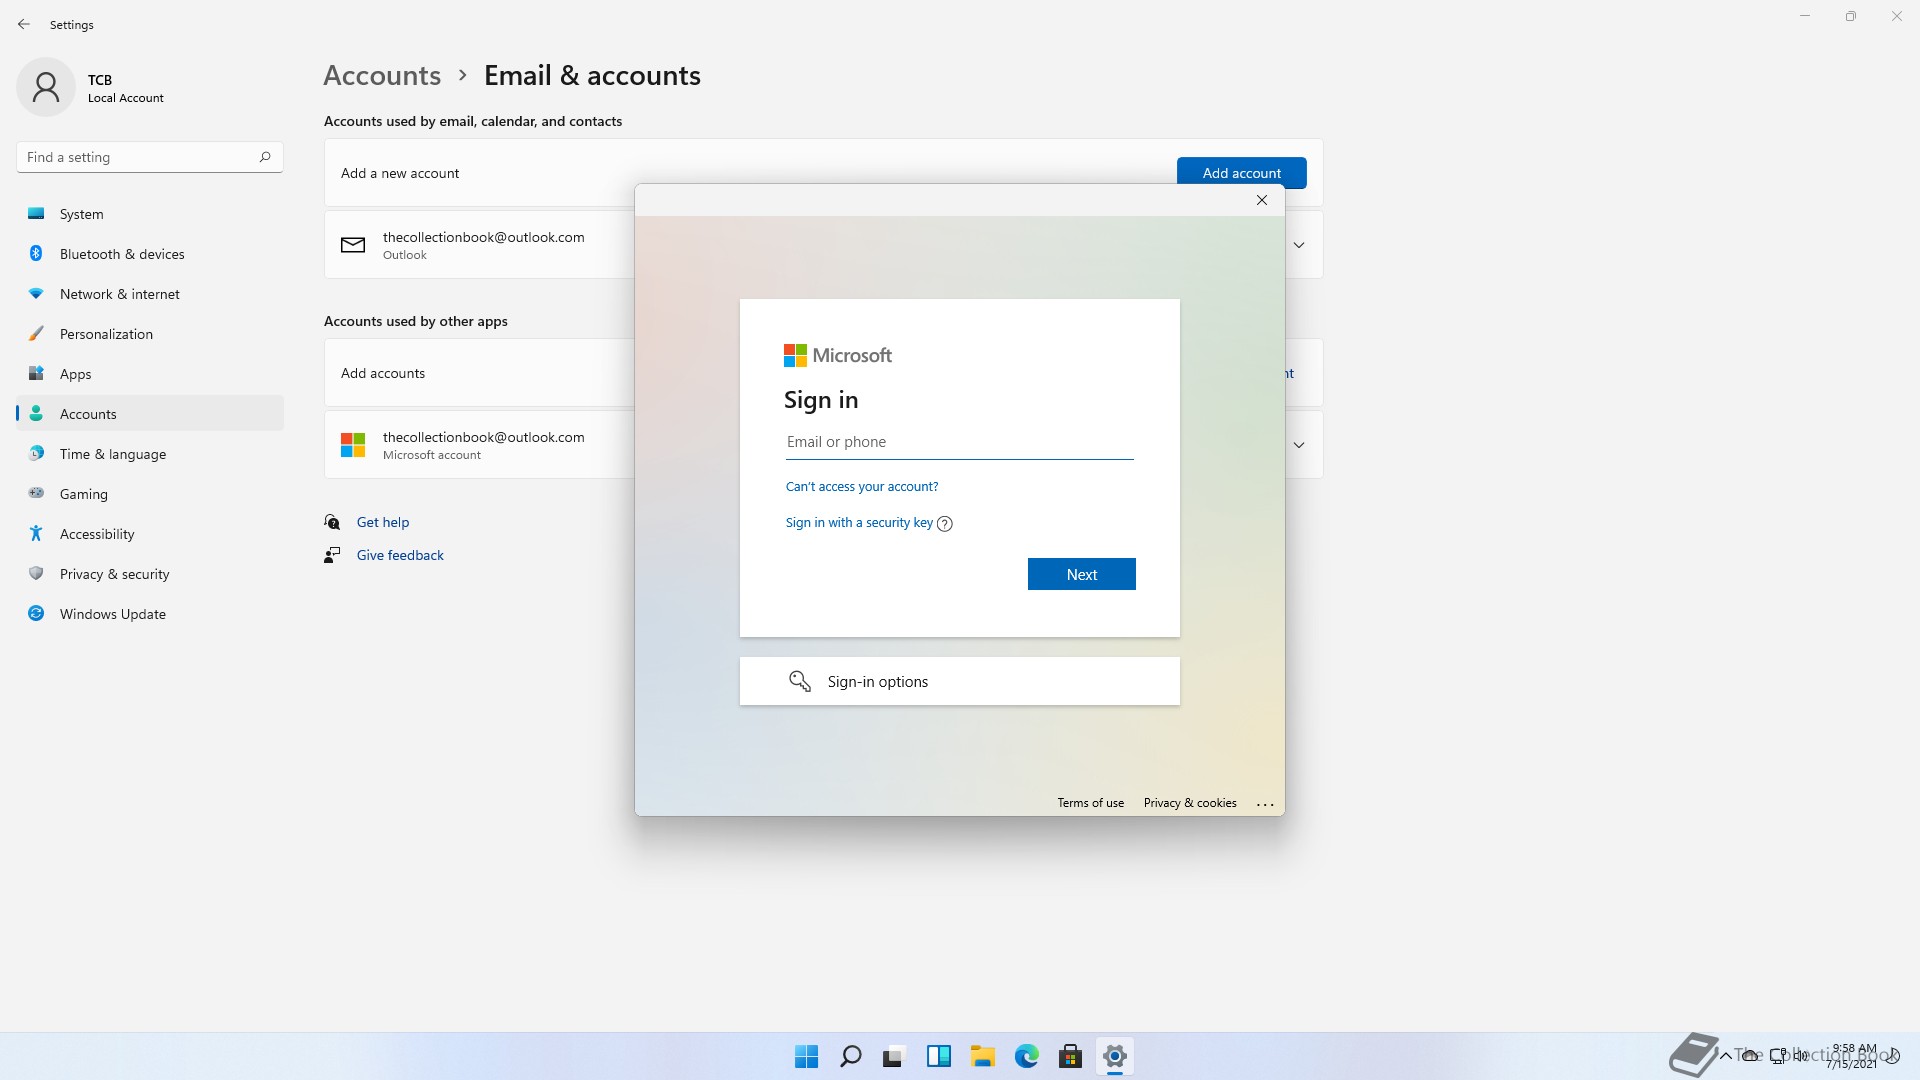Click the Accessibility figure icon
Viewport: 1920px width, 1080px height.
click(36, 533)
